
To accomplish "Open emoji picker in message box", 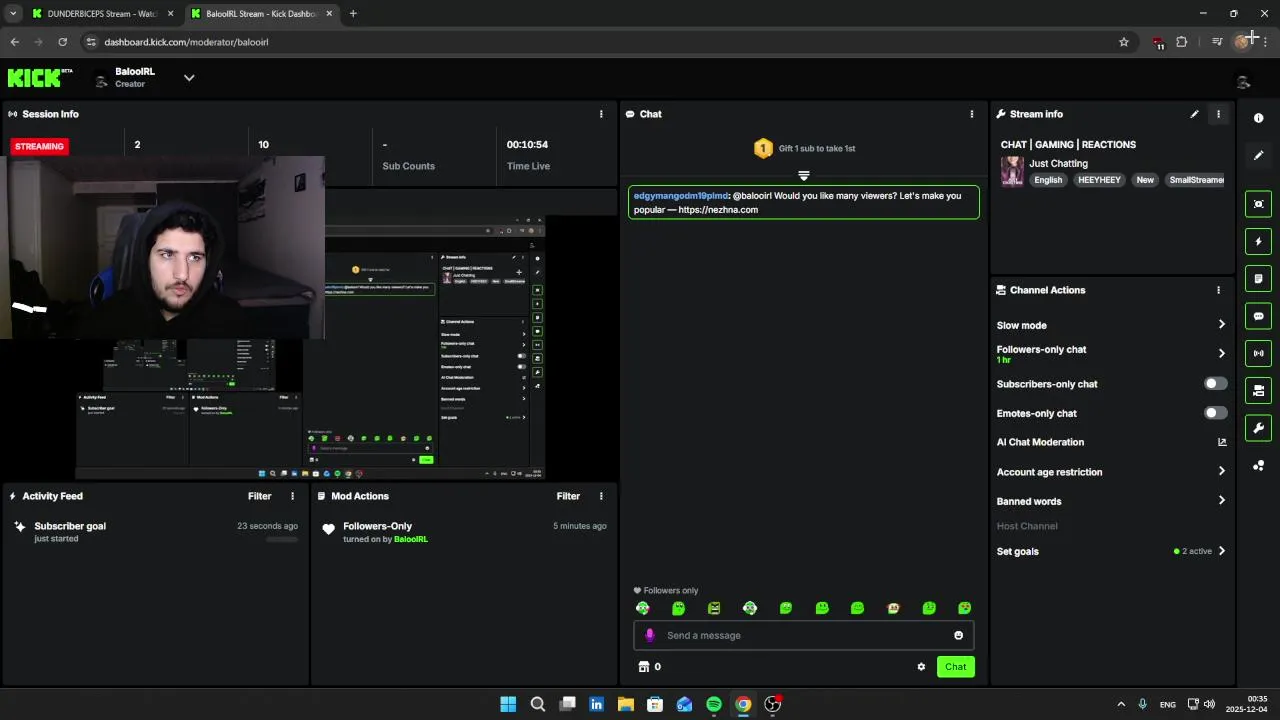I will point(958,635).
